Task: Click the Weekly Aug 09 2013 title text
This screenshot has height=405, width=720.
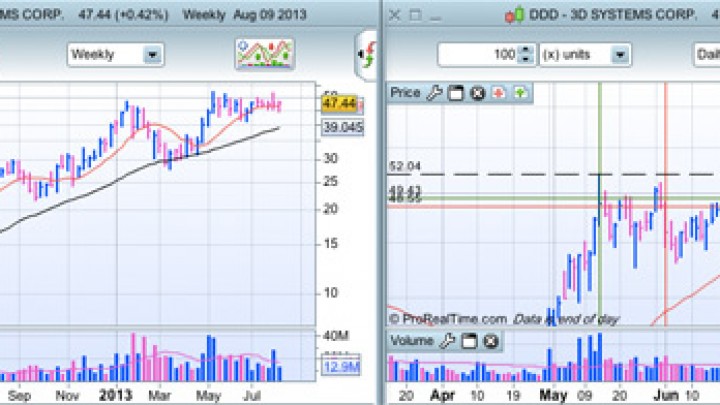Action: [244, 15]
